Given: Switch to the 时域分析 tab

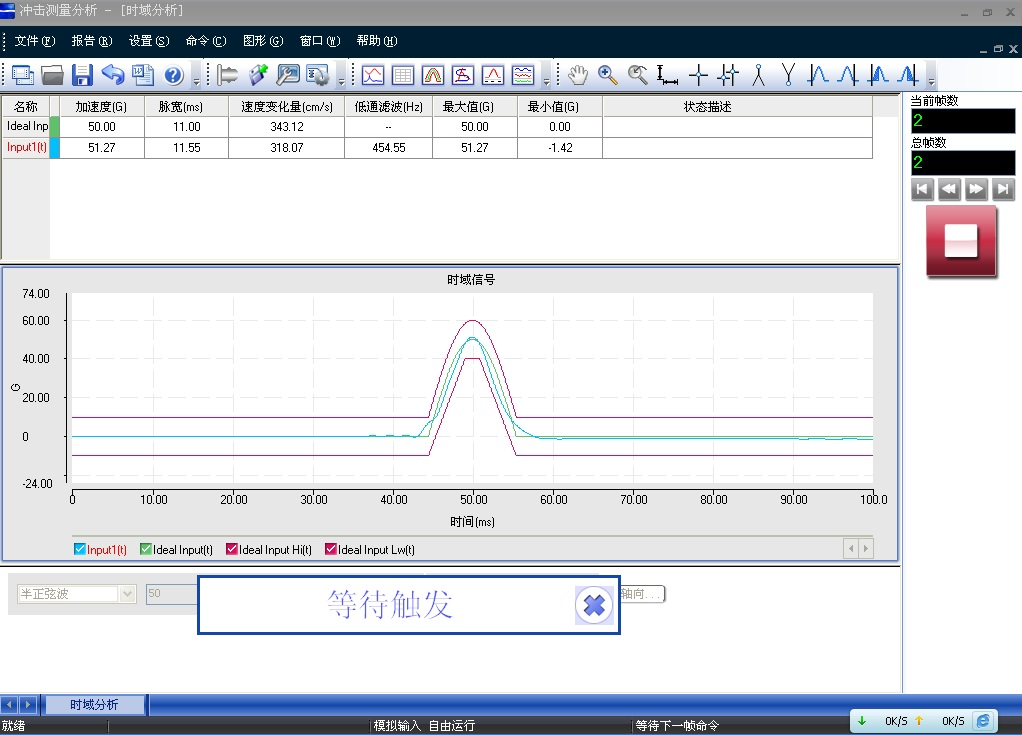Looking at the screenshot, I should pyautogui.click(x=94, y=705).
